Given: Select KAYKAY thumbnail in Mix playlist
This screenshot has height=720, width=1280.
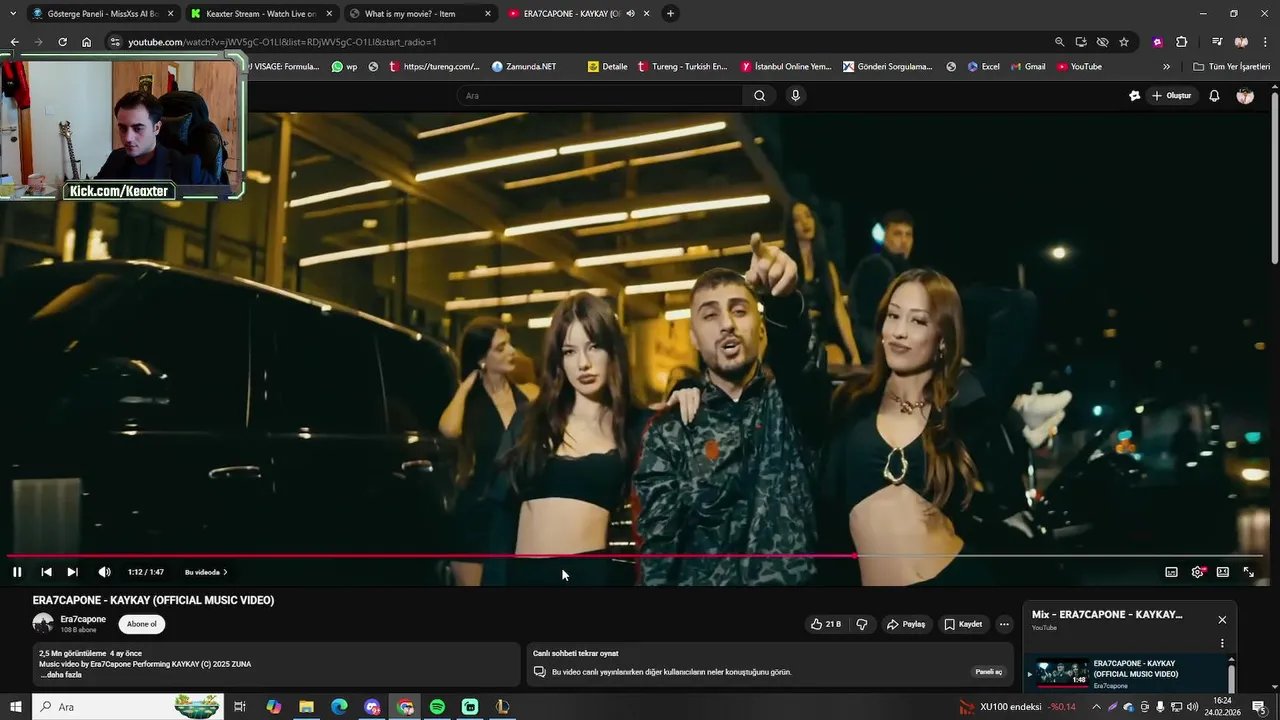Looking at the screenshot, I should pyautogui.click(x=1062, y=672).
